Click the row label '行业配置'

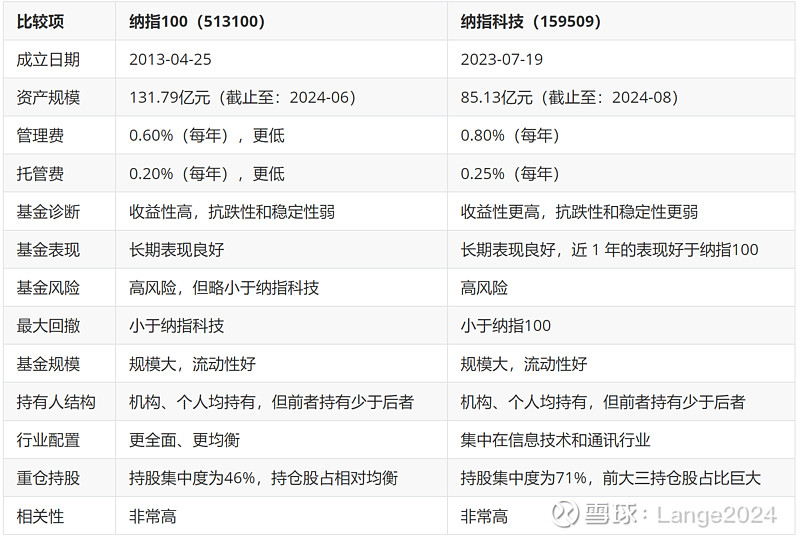click(48, 440)
